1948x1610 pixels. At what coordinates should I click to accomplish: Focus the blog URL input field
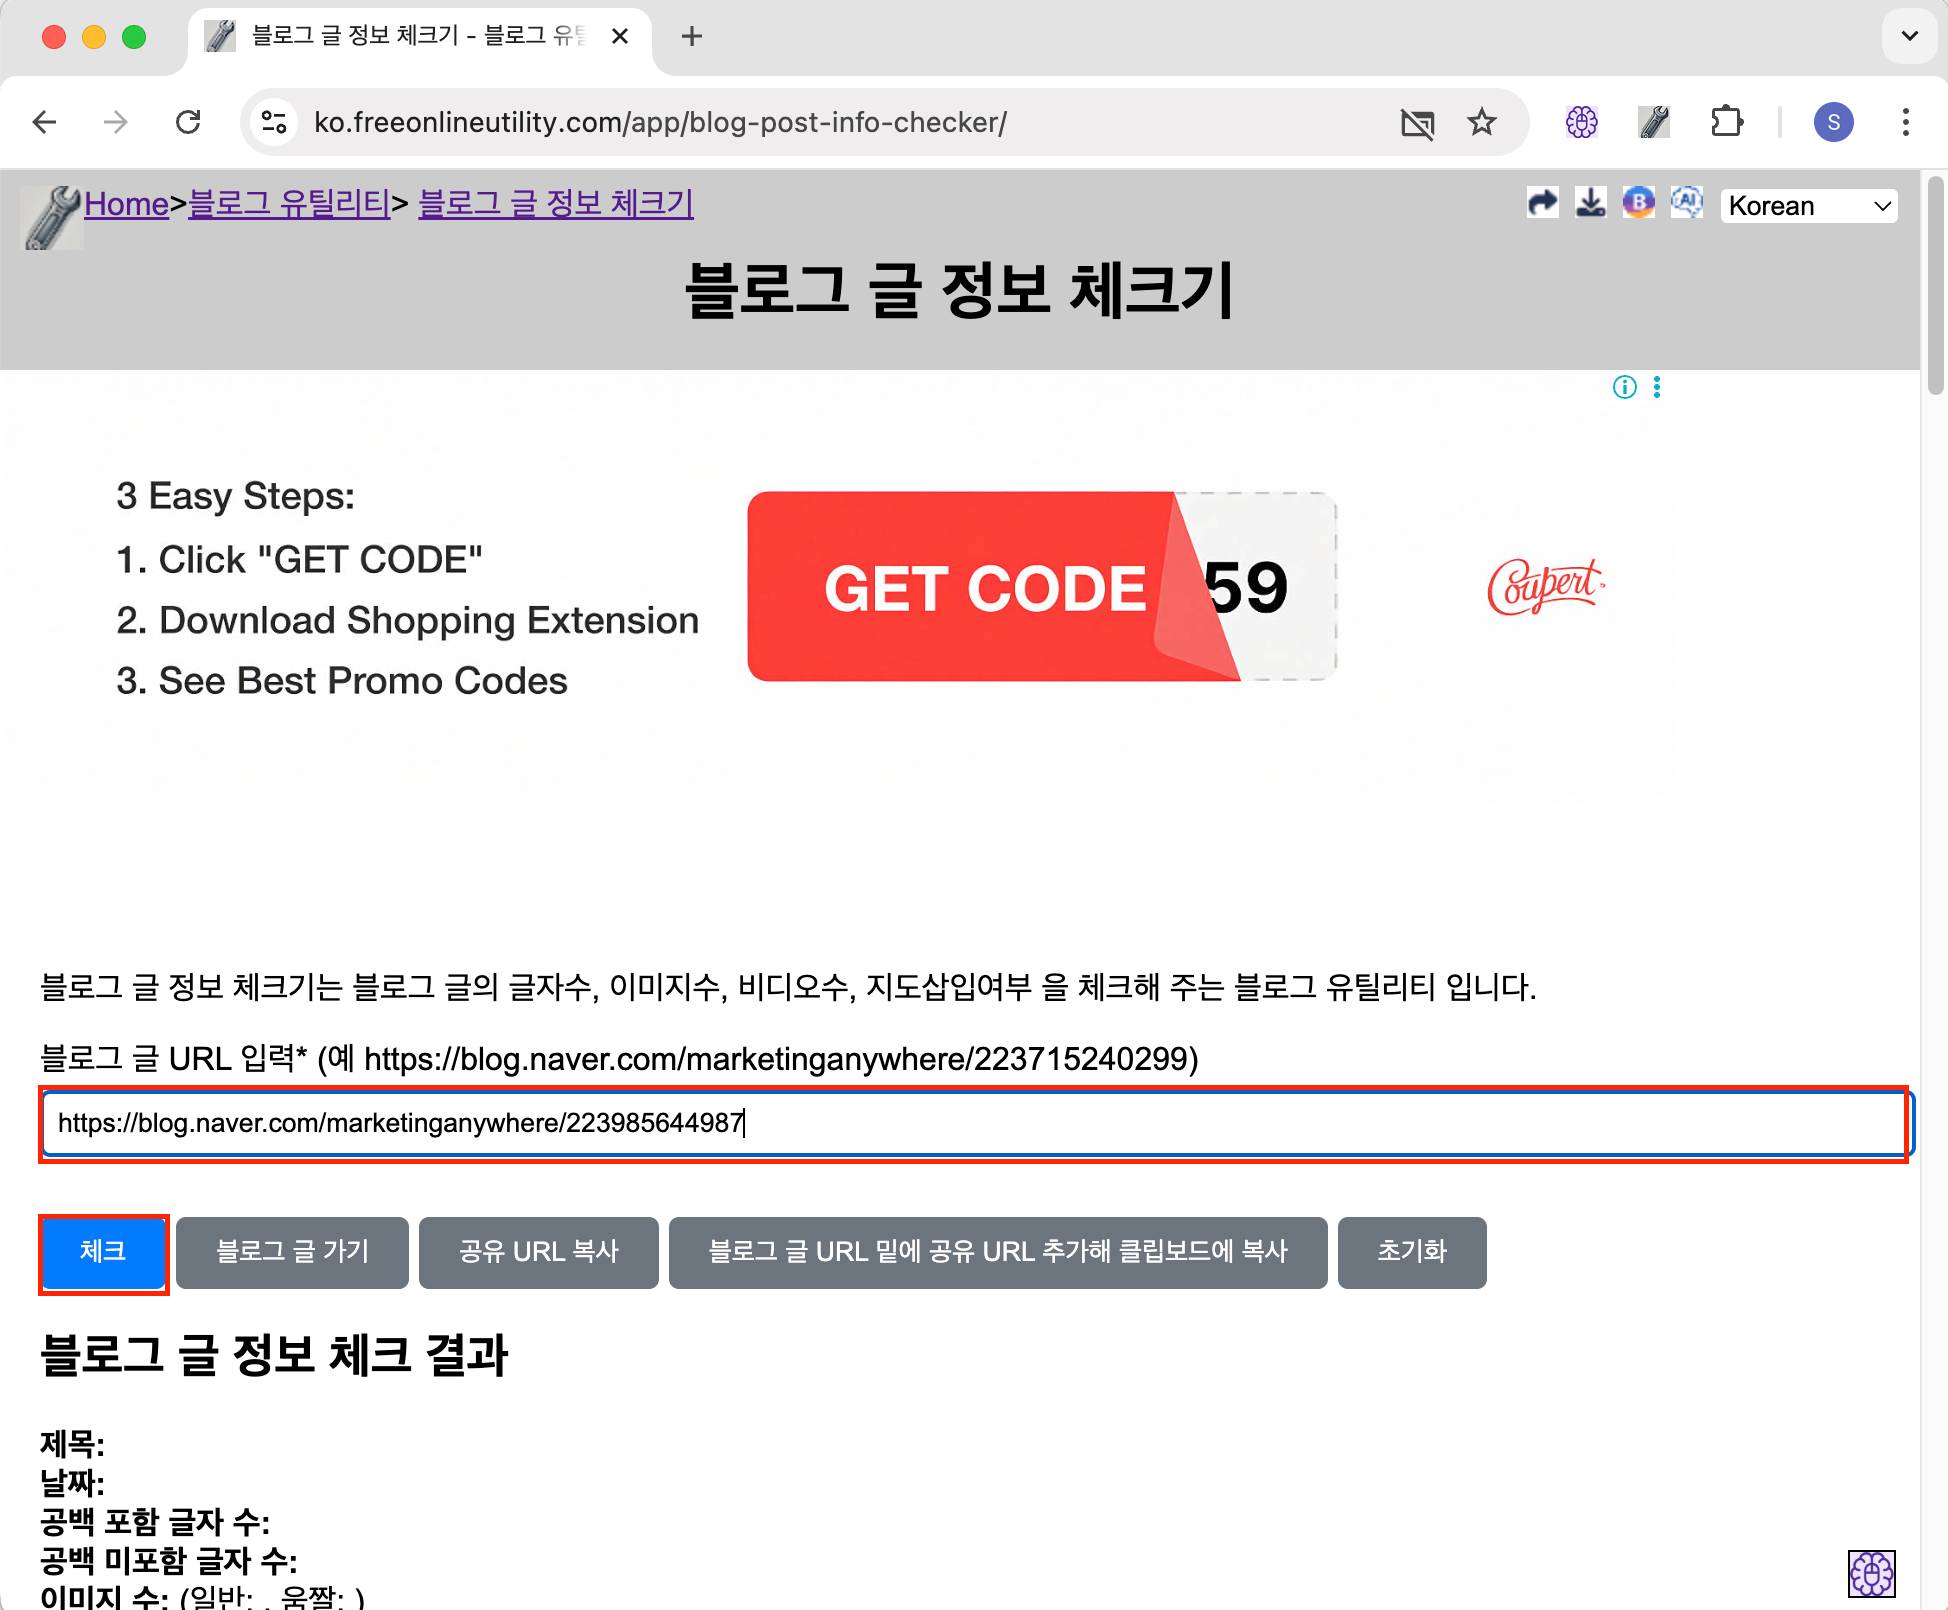(975, 1124)
